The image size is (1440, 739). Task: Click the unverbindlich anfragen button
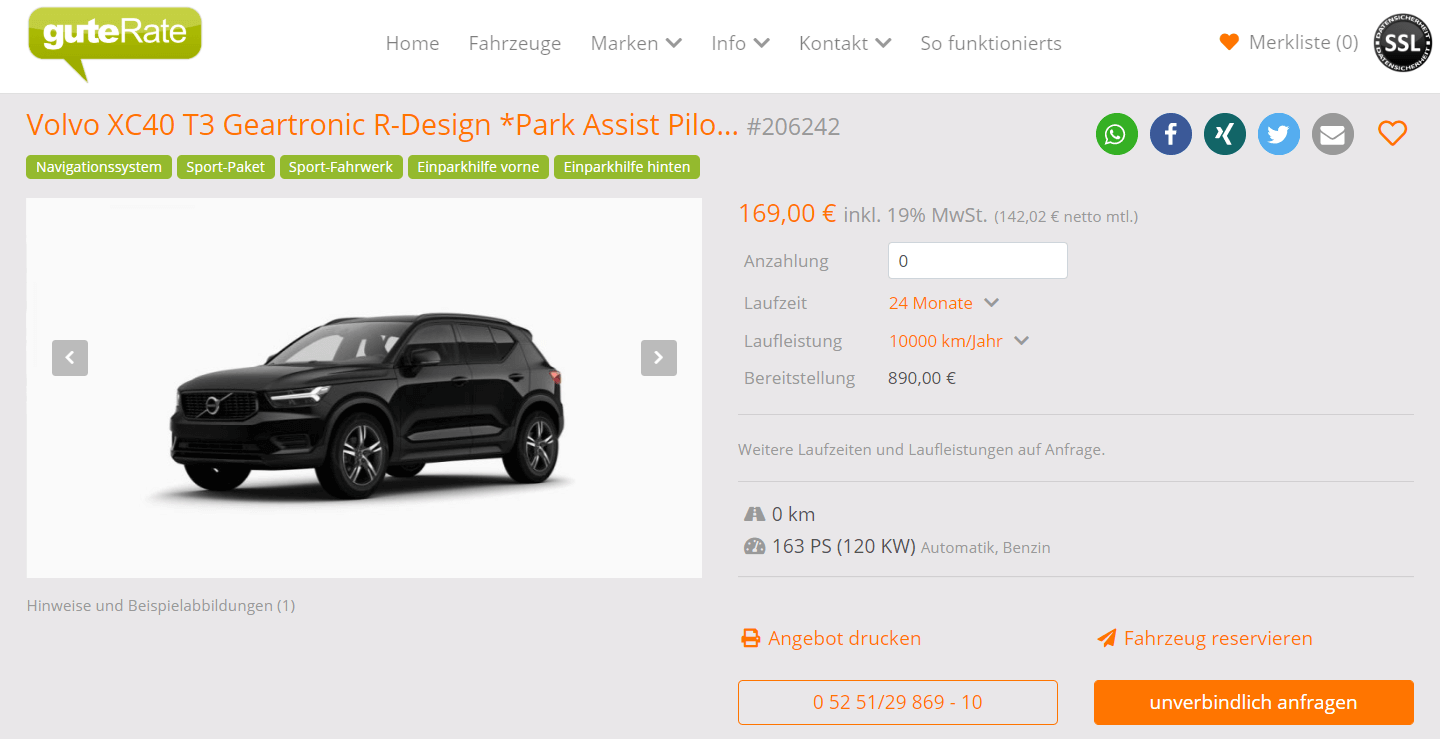1254,702
